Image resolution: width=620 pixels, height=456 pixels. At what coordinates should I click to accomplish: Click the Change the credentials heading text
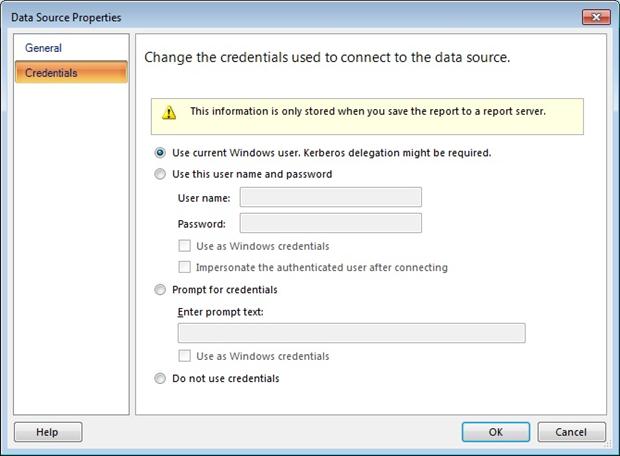coord(327,58)
